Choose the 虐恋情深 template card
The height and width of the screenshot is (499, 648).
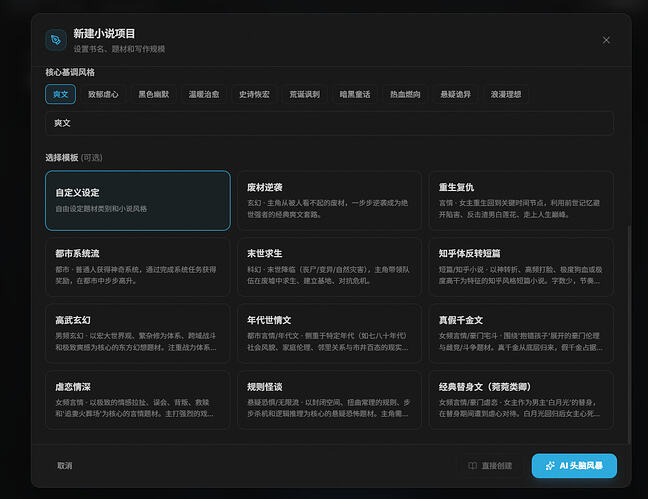click(x=138, y=400)
